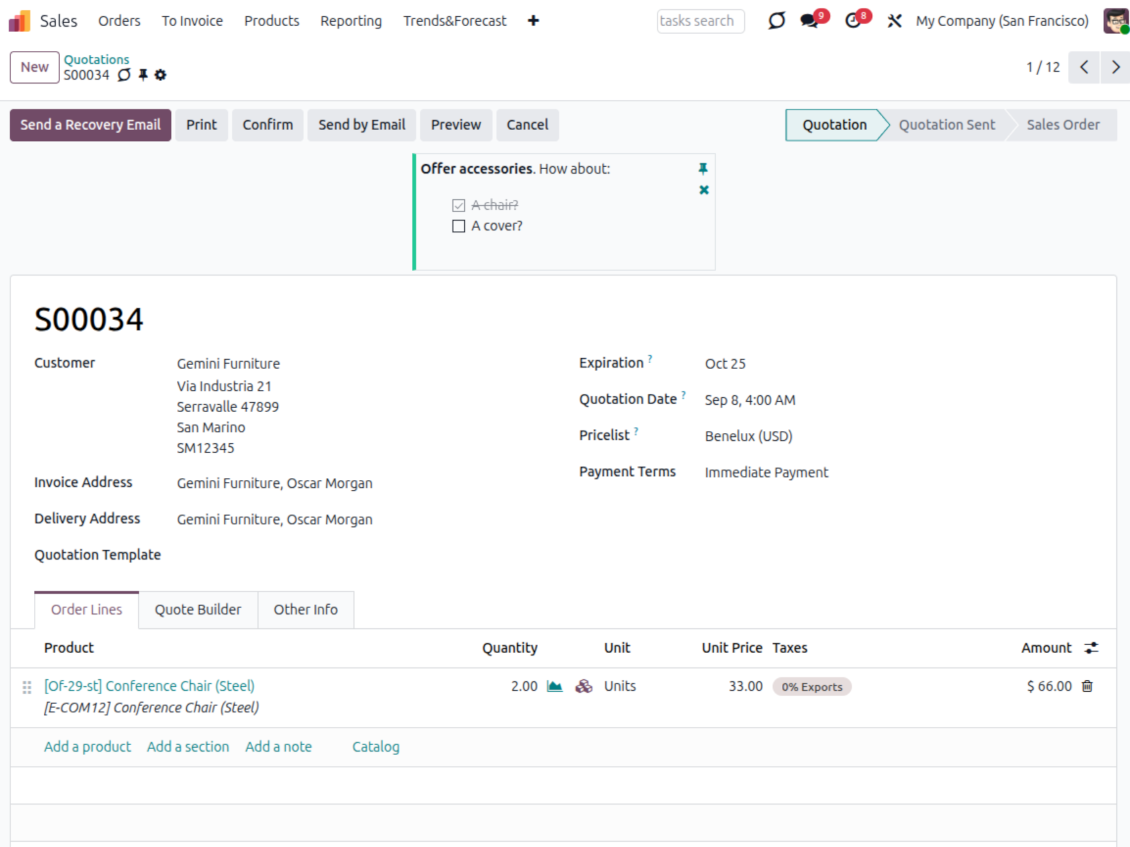
Task: Open the gear actions menu near S00034
Action: (x=160, y=75)
